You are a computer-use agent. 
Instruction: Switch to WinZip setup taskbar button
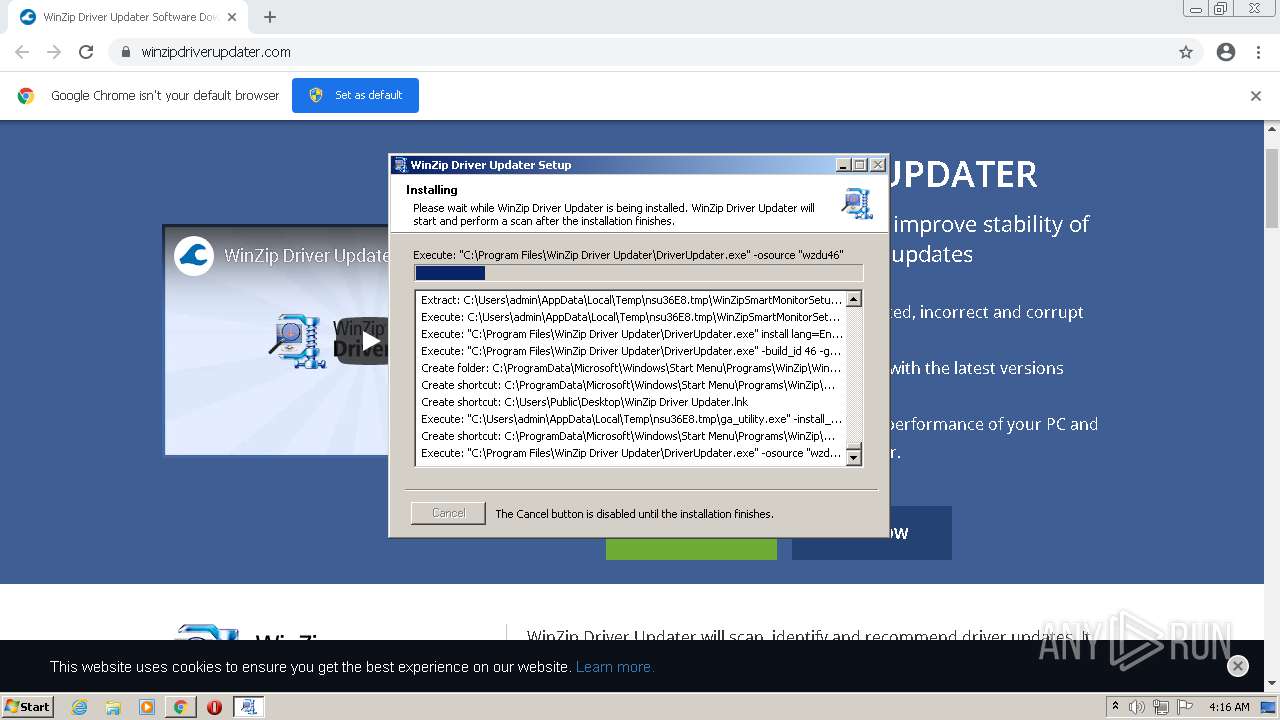click(x=248, y=707)
